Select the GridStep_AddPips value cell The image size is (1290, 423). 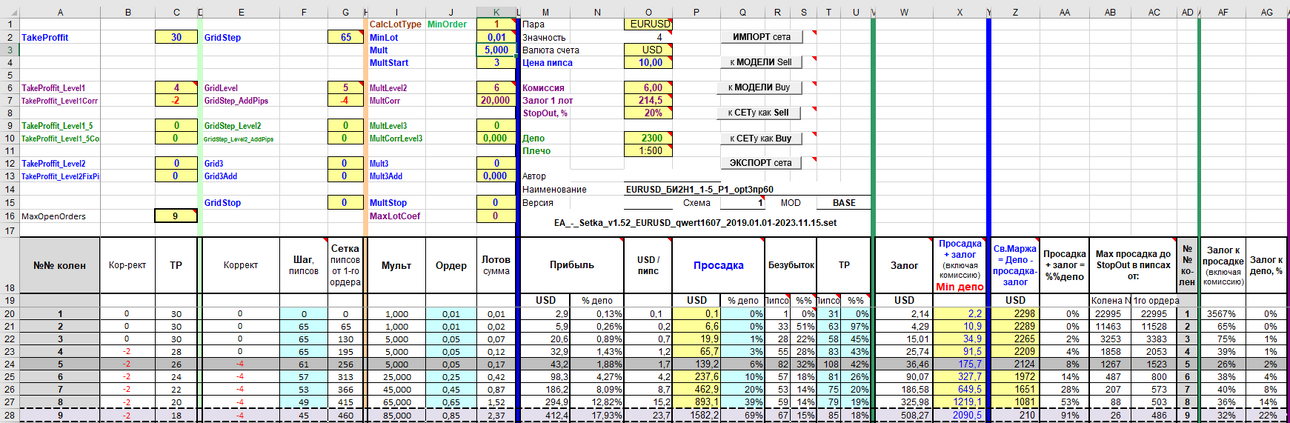point(345,101)
